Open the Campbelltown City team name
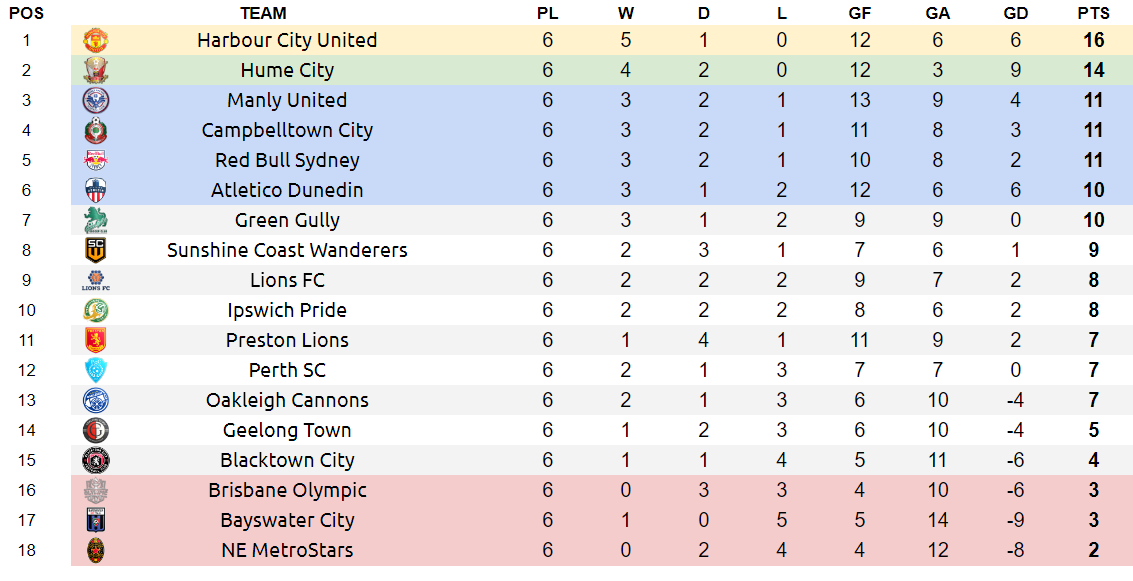 point(287,130)
